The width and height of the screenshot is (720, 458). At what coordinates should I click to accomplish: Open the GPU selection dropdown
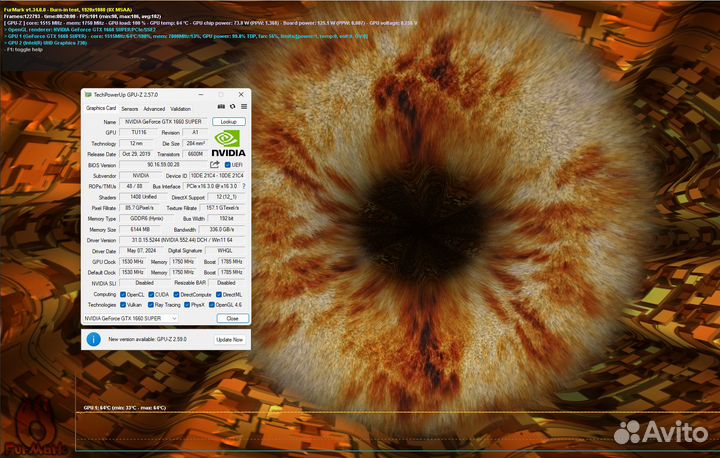click(x=131, y=318)
